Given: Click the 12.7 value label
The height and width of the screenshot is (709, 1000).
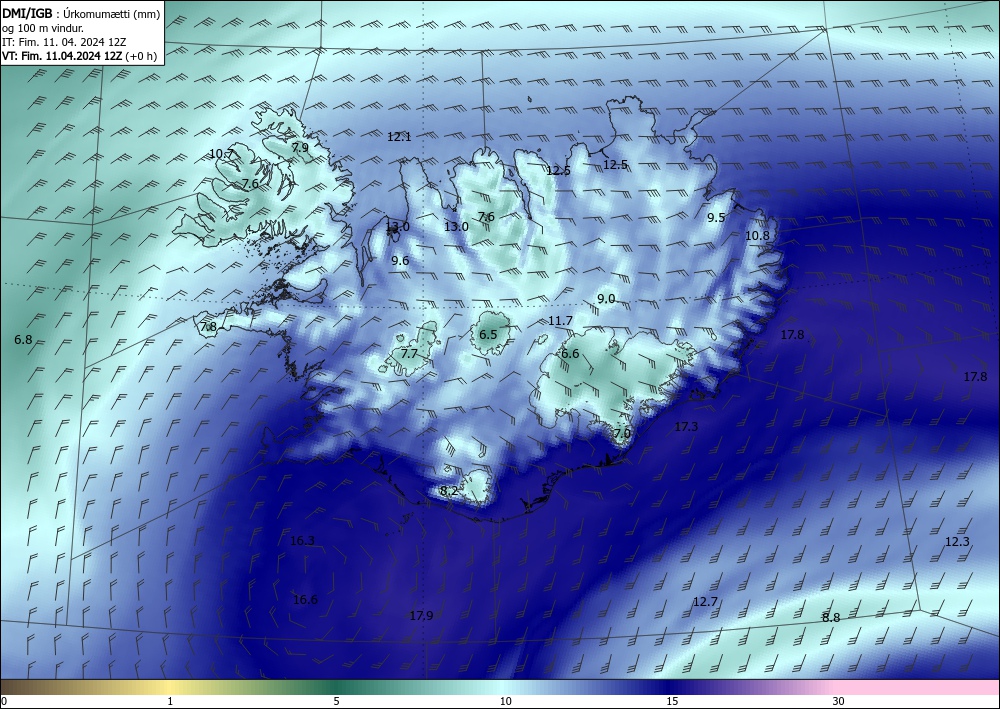Looking at the screenshot, I should 705,602.
